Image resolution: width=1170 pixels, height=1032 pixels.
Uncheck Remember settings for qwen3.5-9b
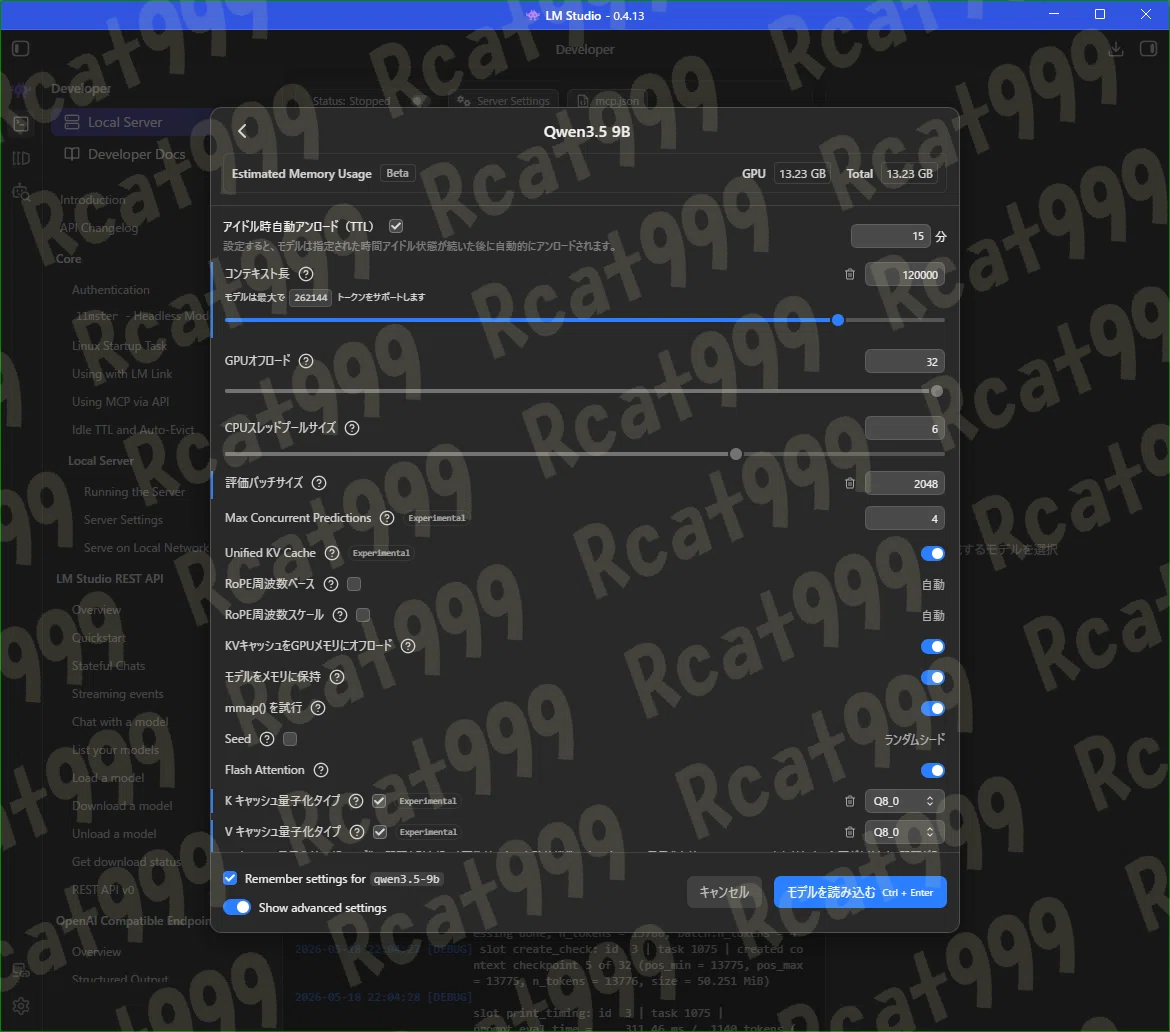pos(230,878)
